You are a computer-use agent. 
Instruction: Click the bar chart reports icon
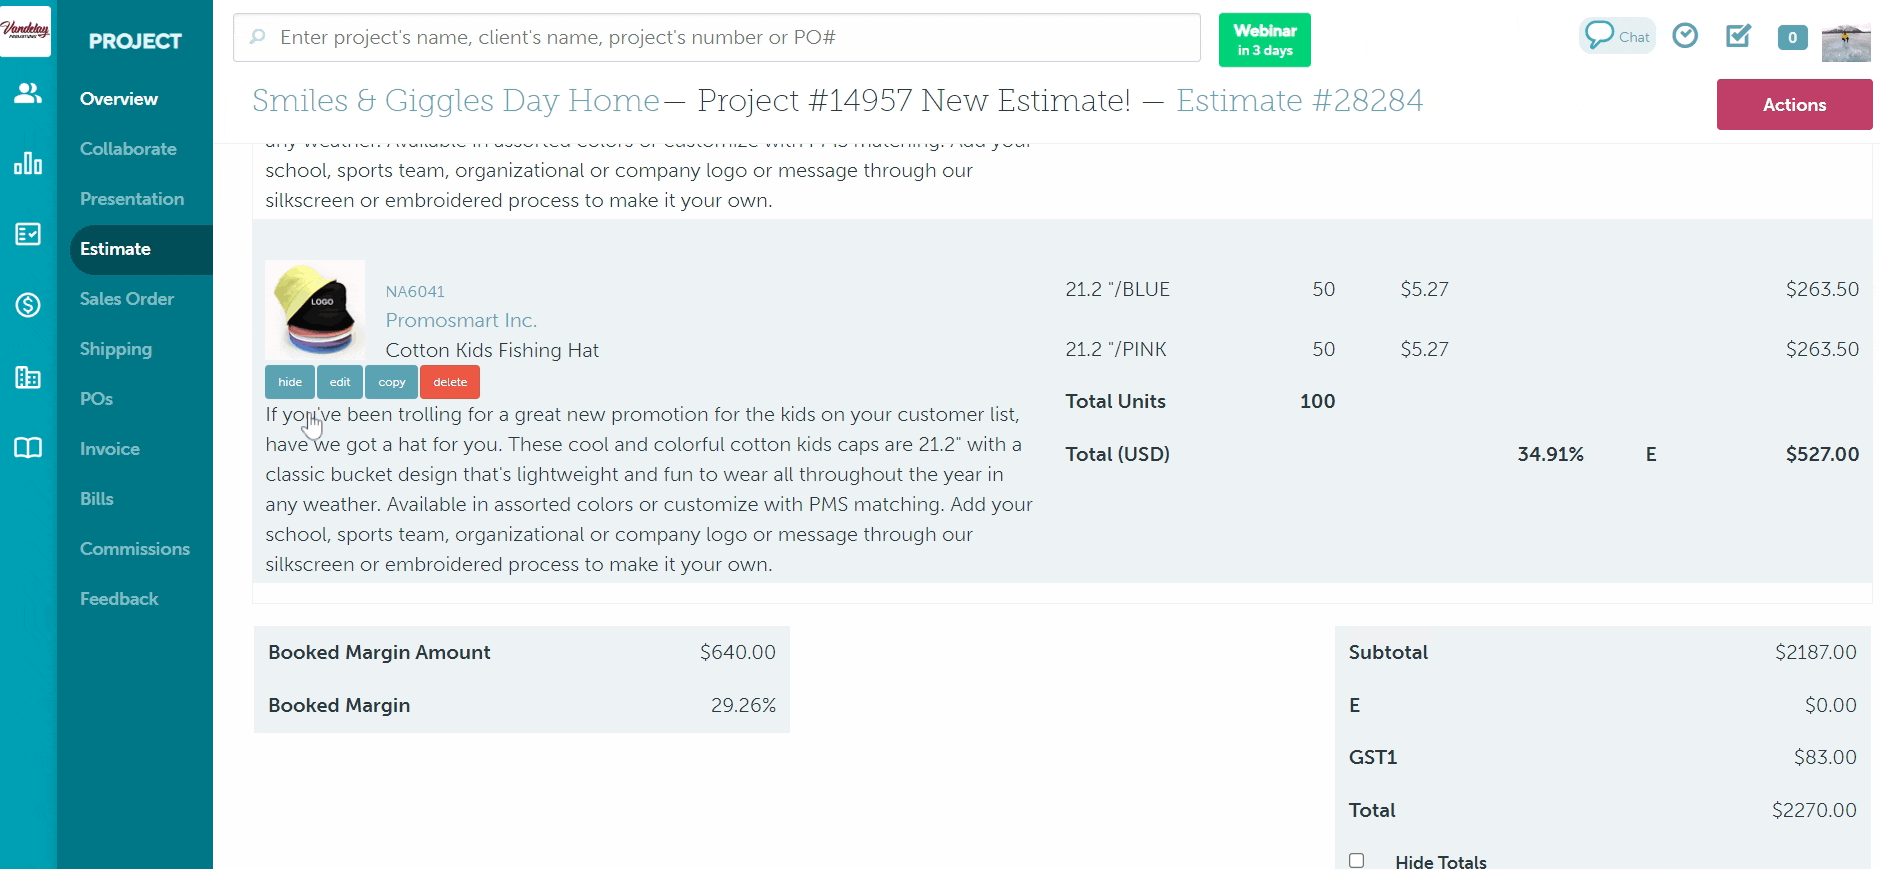tap(28, 163)
